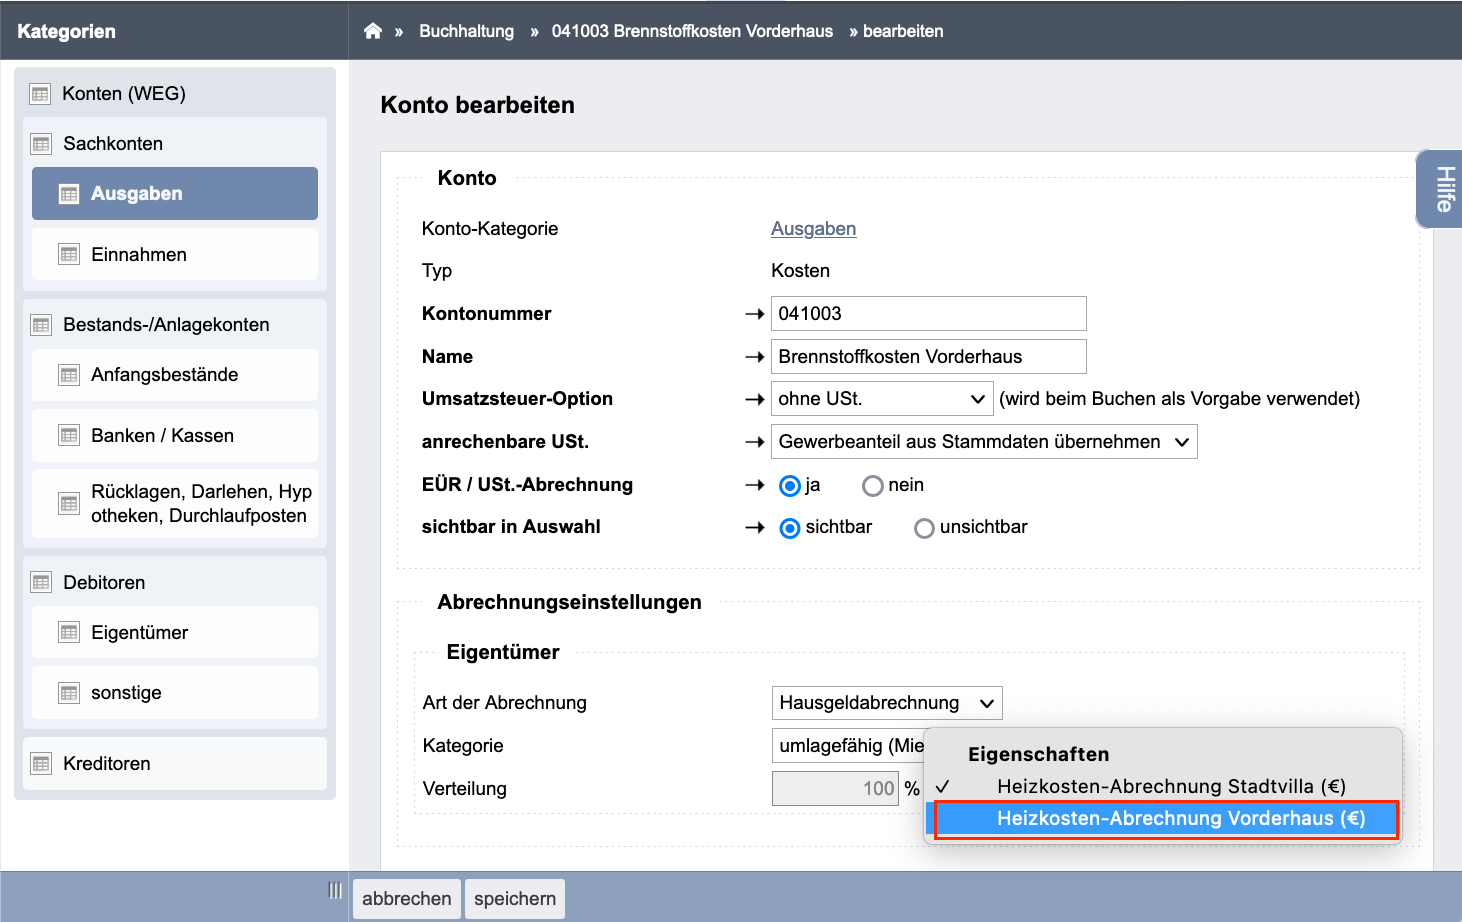Image resolution: width=1462 pixels, height=922 pixels.
Task: Click the speichern button
Action: coord(515,899)
